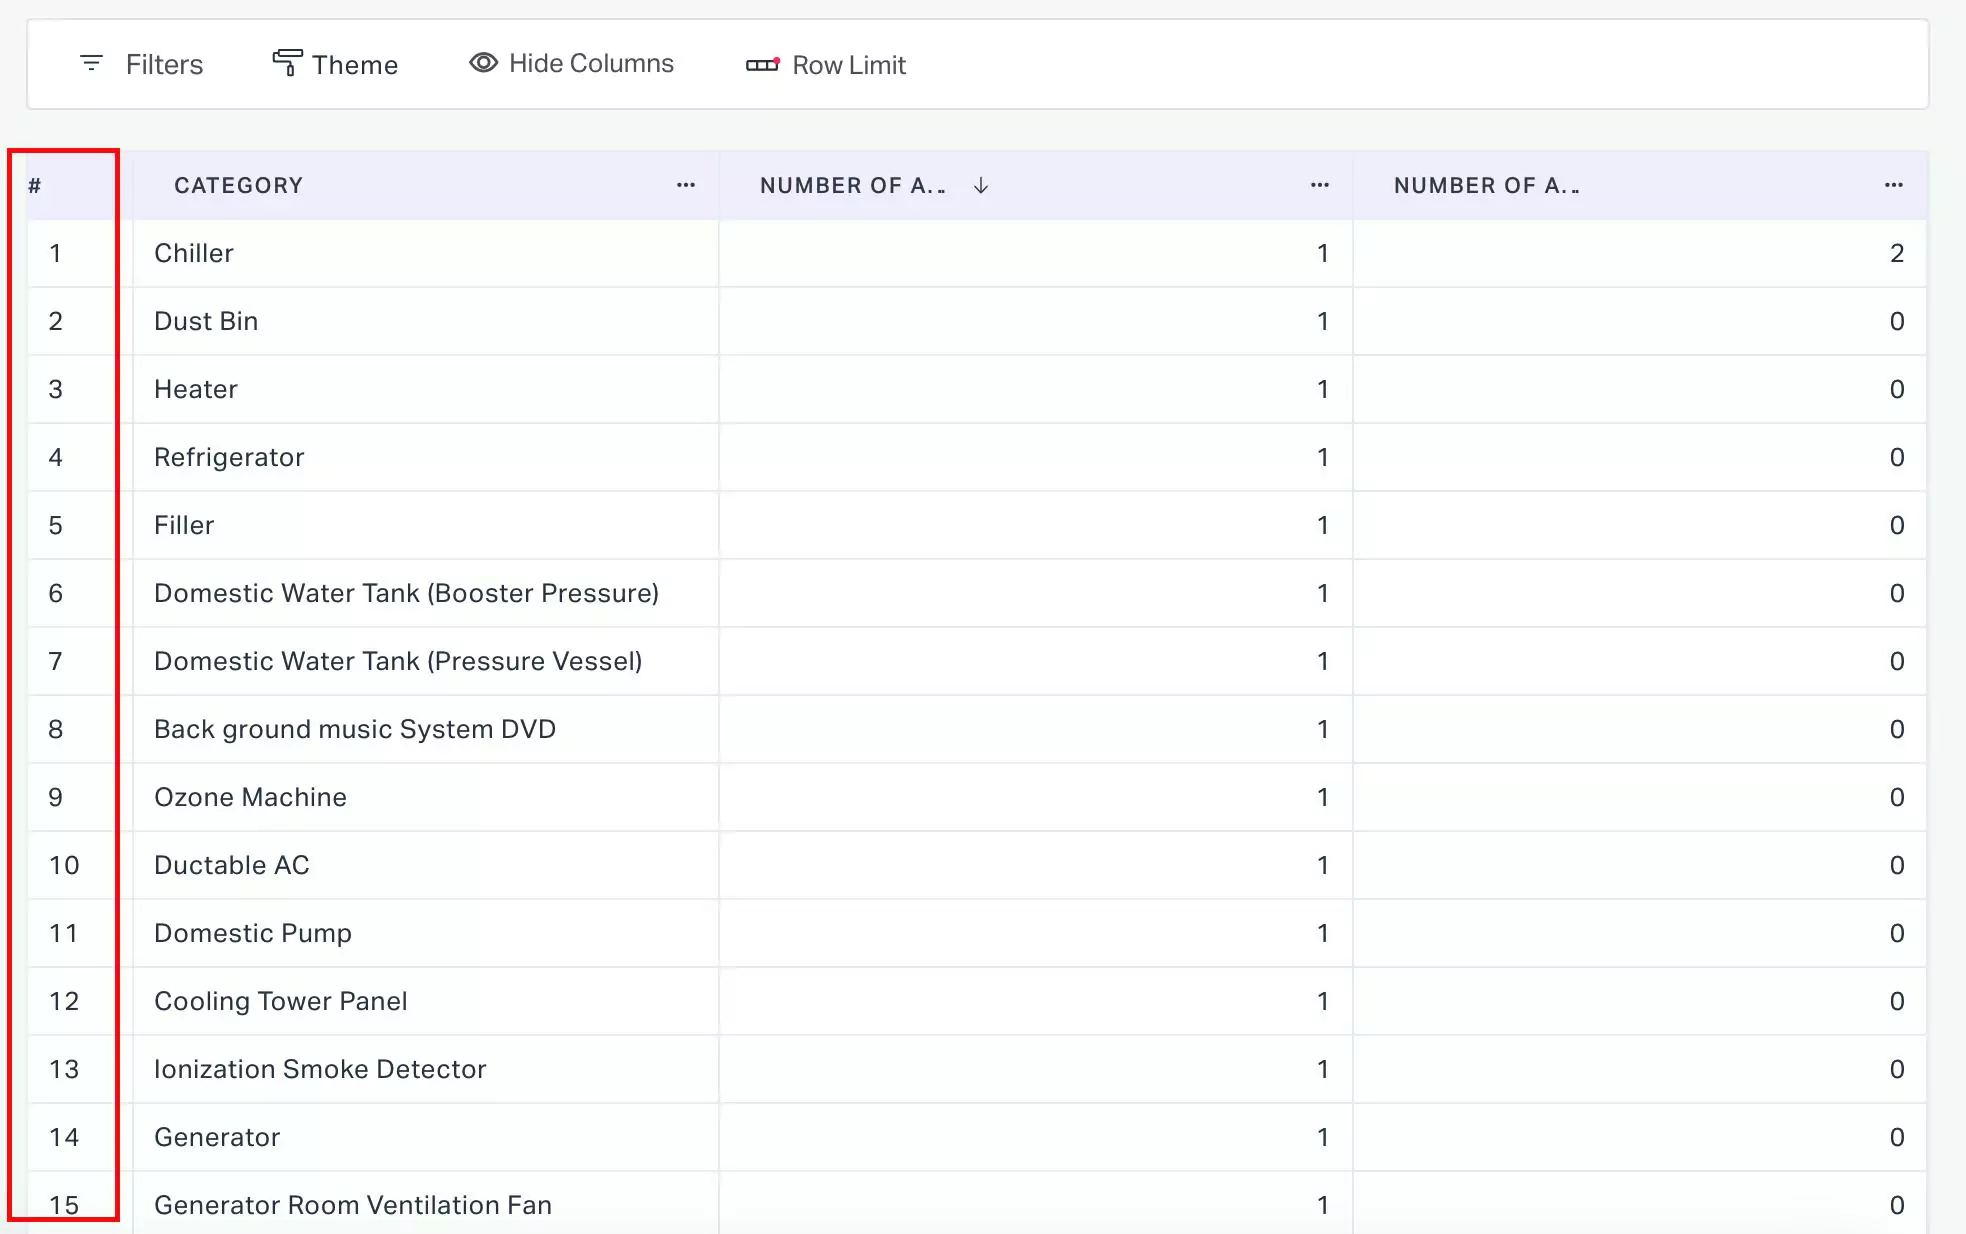Click value 2 in Chiller row
Screen dimensions: 1966x1234
click(x=1896, y=253)
